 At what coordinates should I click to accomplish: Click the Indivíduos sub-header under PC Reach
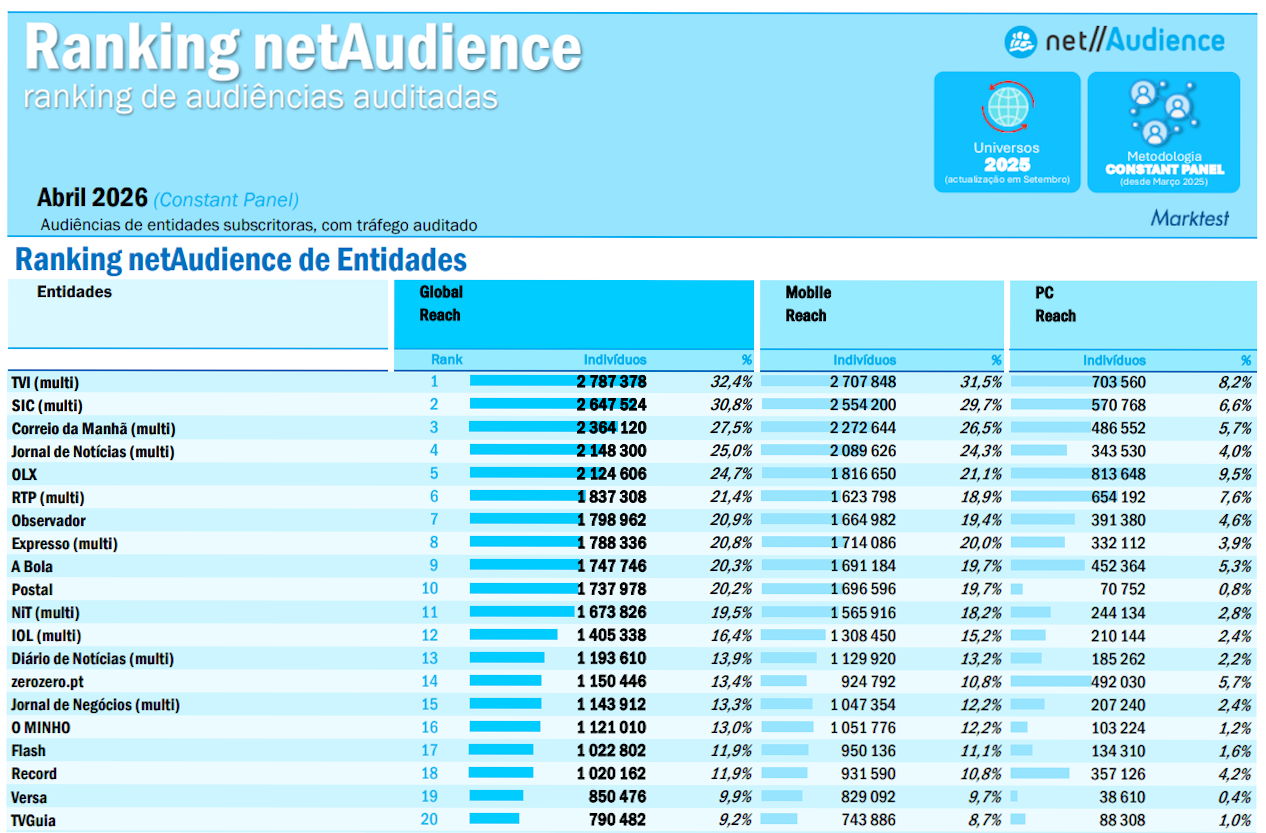pyautogui.click(x=1114, y=360)
